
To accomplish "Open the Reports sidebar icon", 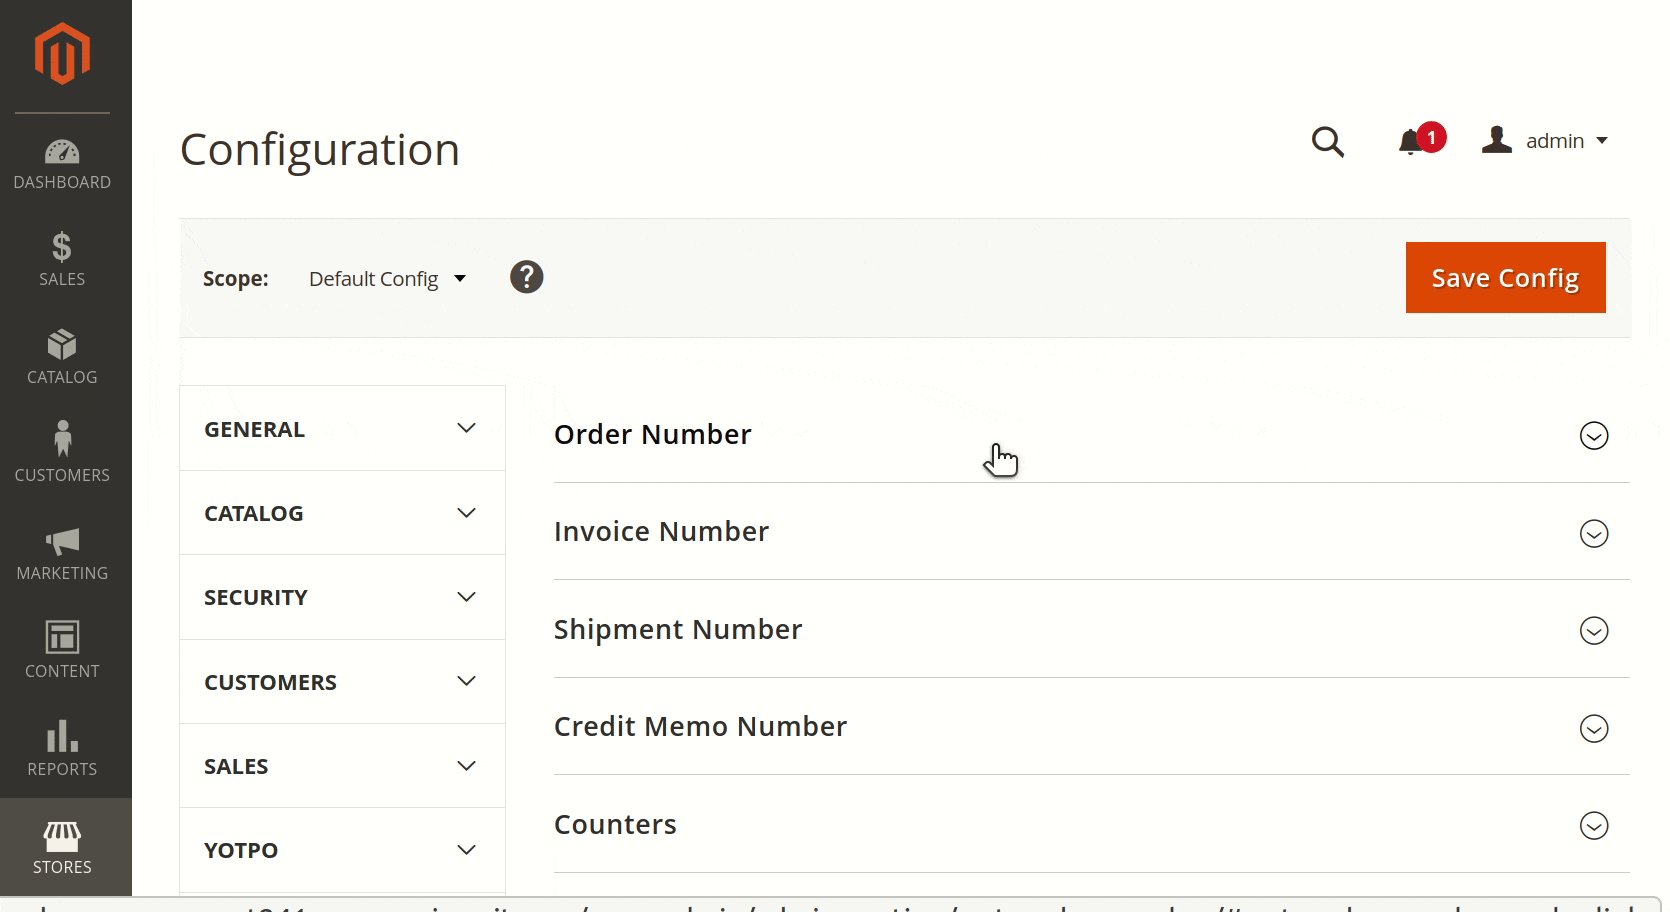I will coord(62,748).
